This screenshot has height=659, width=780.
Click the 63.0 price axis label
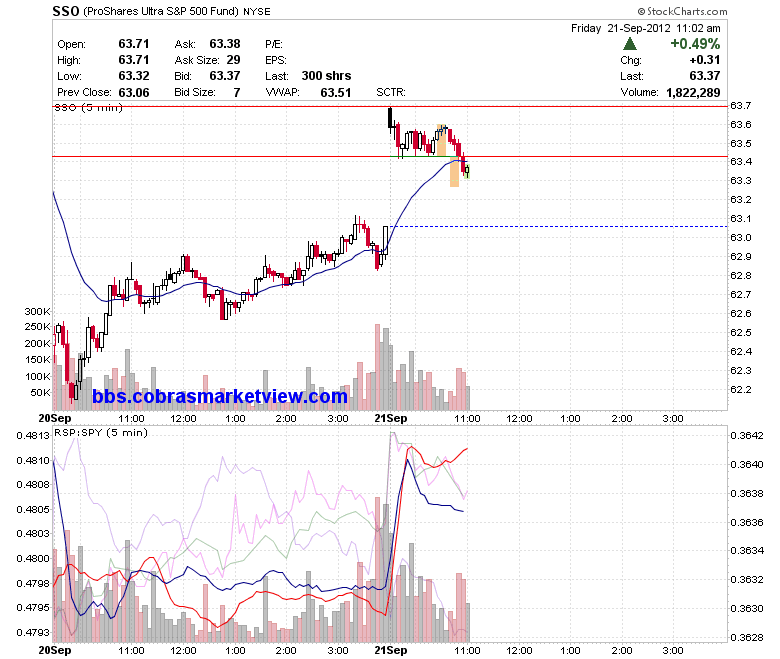tap(741, 238)
